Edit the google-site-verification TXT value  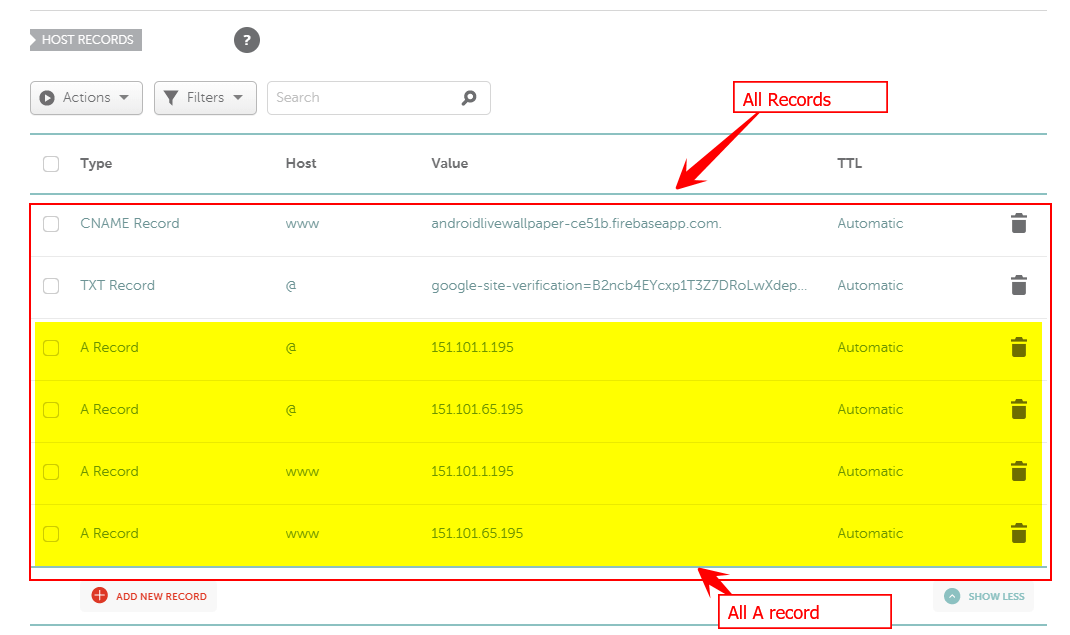point(619,286)
